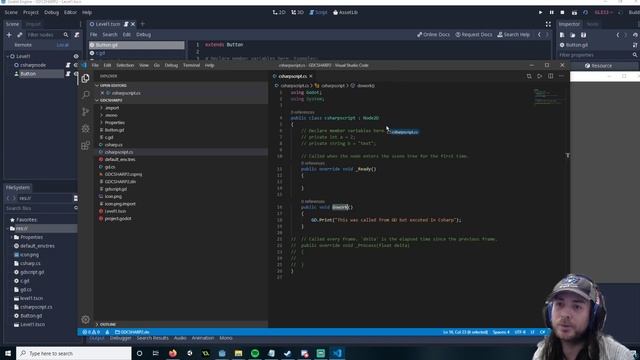Viewport: 640px width, 360px height.
Task: Expand the .import folder in VS Code
Action: pyautogui.click(x=102, y=108)
